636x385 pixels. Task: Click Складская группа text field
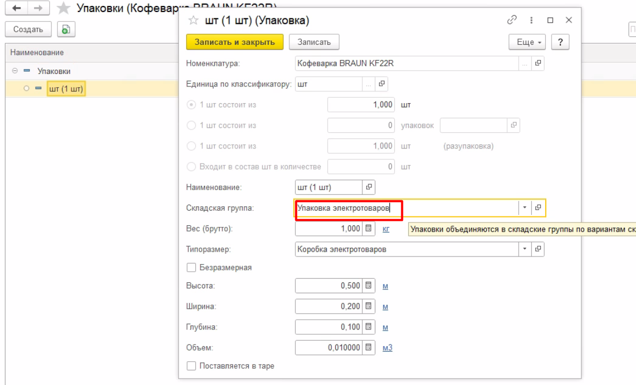pyautogui.click(x=406, y=208)
